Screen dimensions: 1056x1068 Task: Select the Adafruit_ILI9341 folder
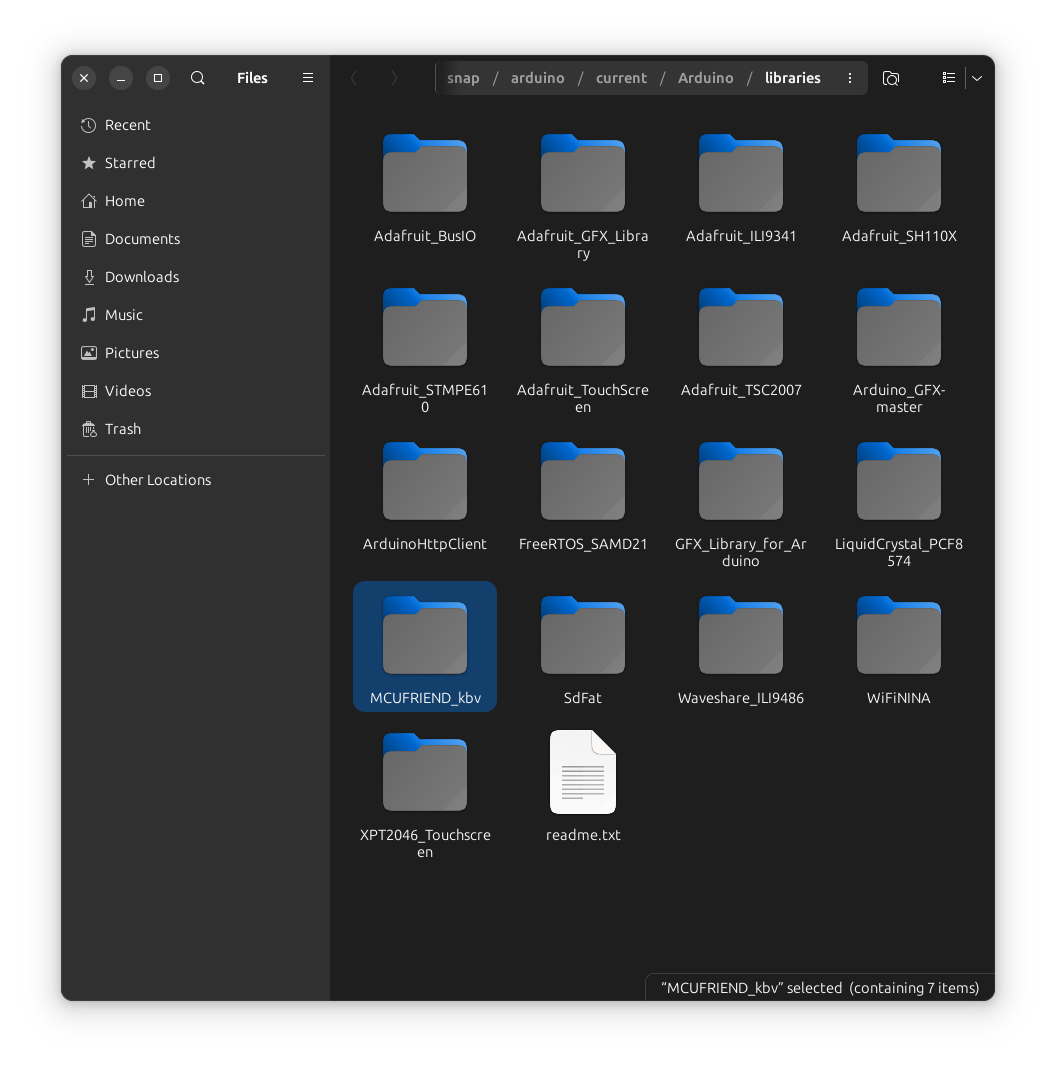(741, 189)
